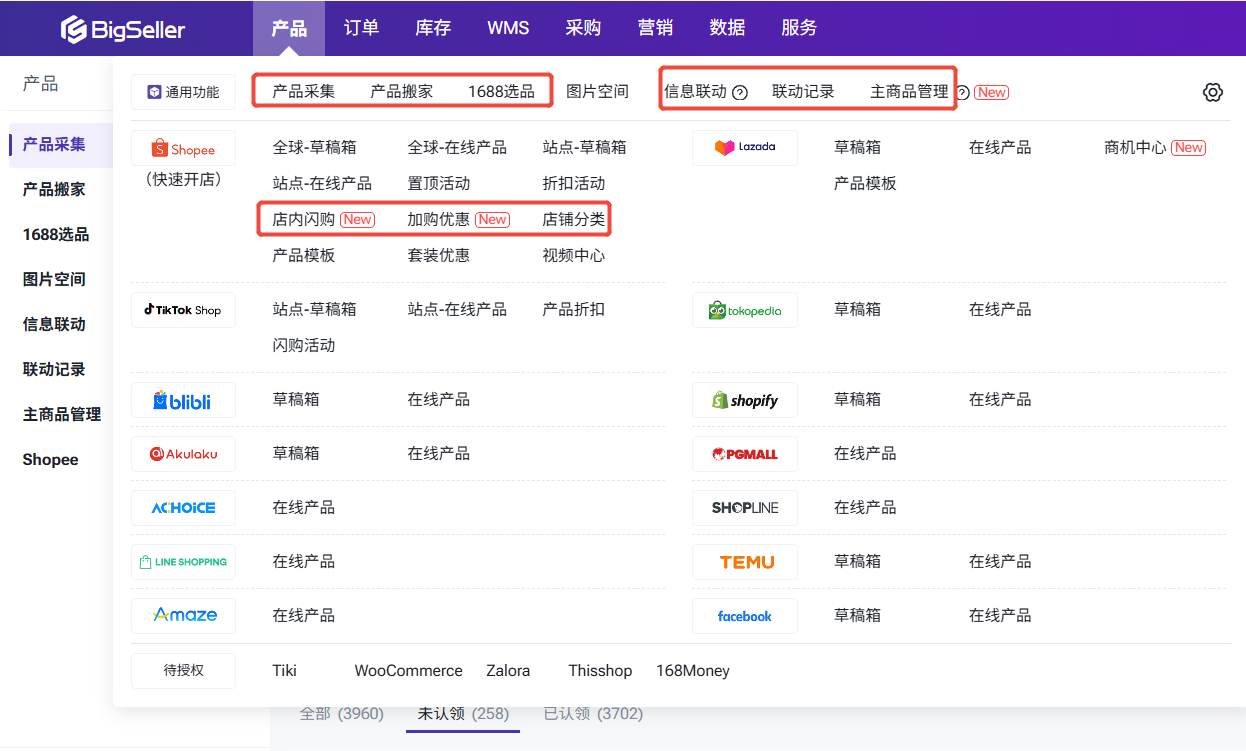Viewport: 1246px width, 751px height.
Task: Click help icon next to 主商品管理
Action: point(962,92)
